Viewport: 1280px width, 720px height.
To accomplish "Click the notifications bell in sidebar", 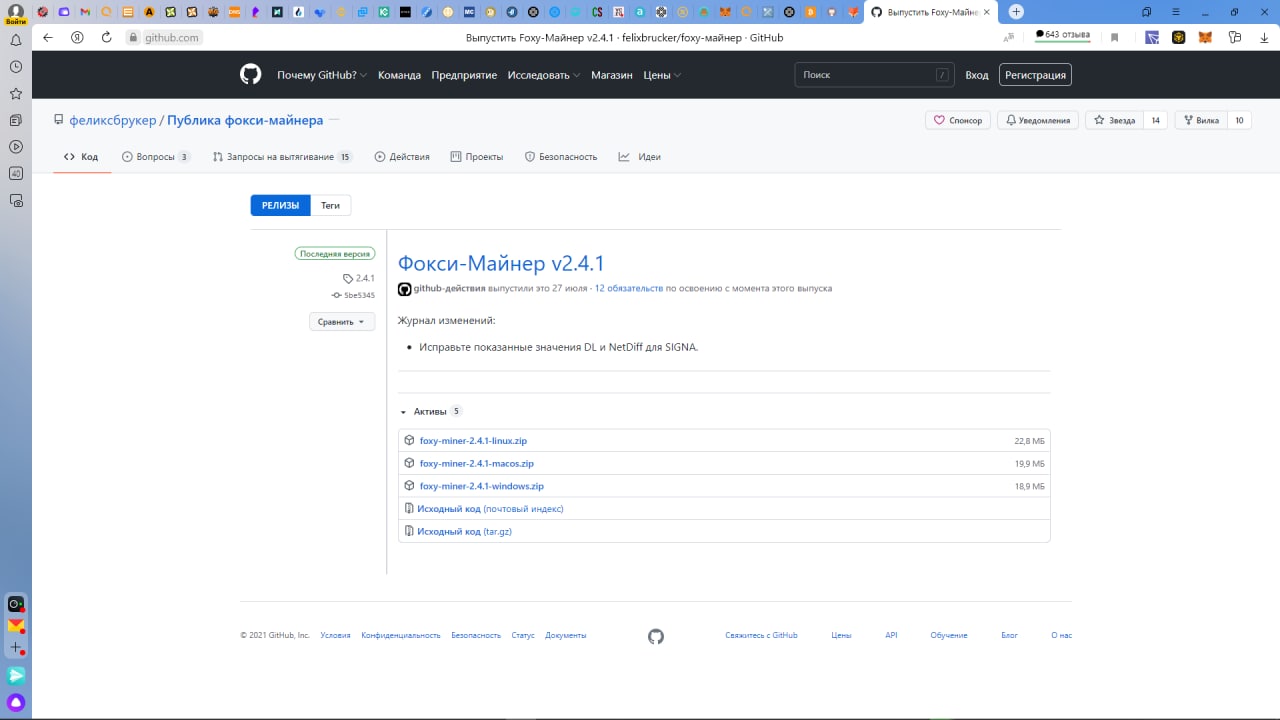I will (16, 41).
